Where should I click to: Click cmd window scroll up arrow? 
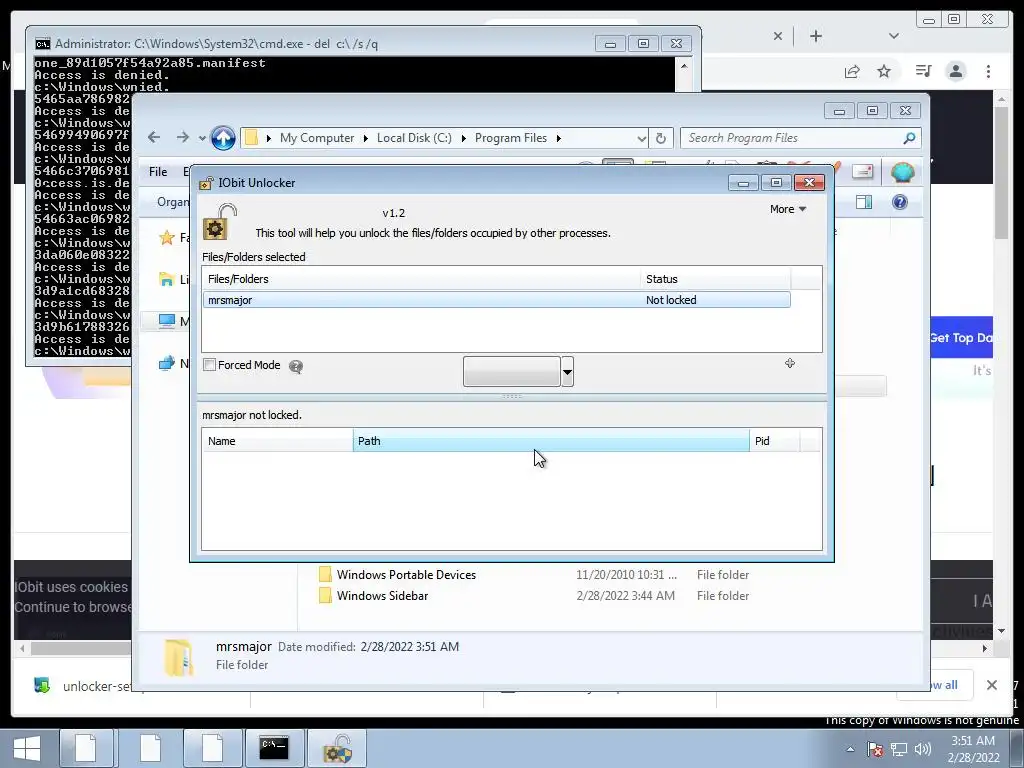click(684, 66)
